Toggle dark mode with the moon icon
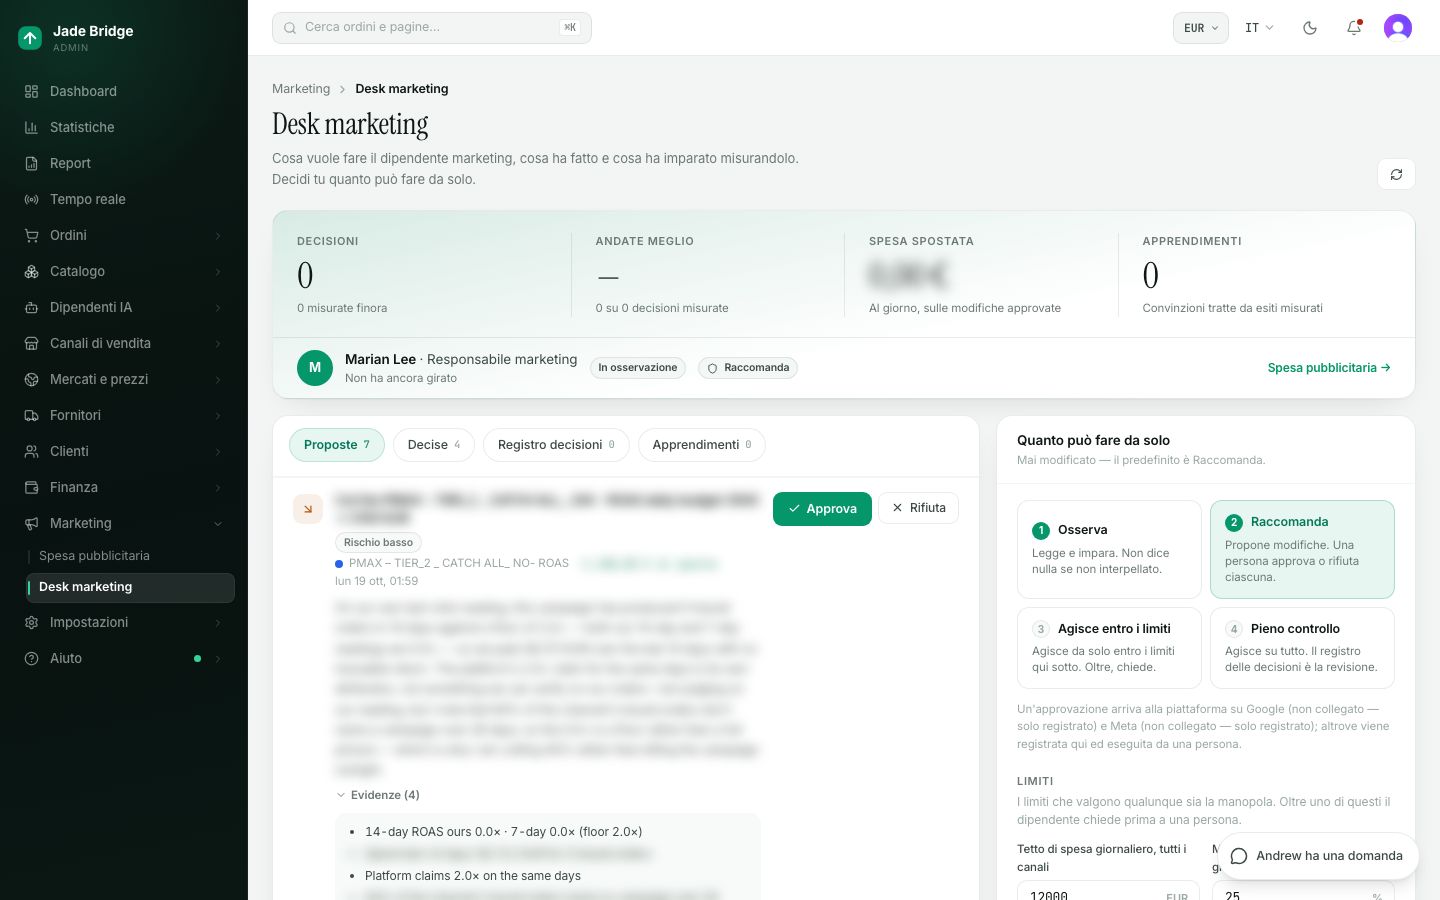This screenshot has height=900, width=1440. click(x=1310, y=28)
